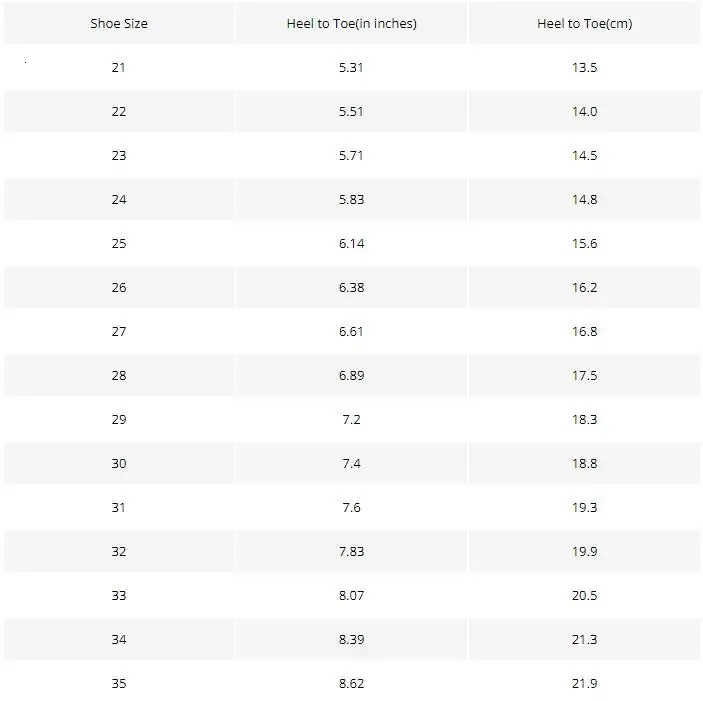This screenshot has height=701, width=703.
Task: Click the 7.6 inches value
Action: 351,508
